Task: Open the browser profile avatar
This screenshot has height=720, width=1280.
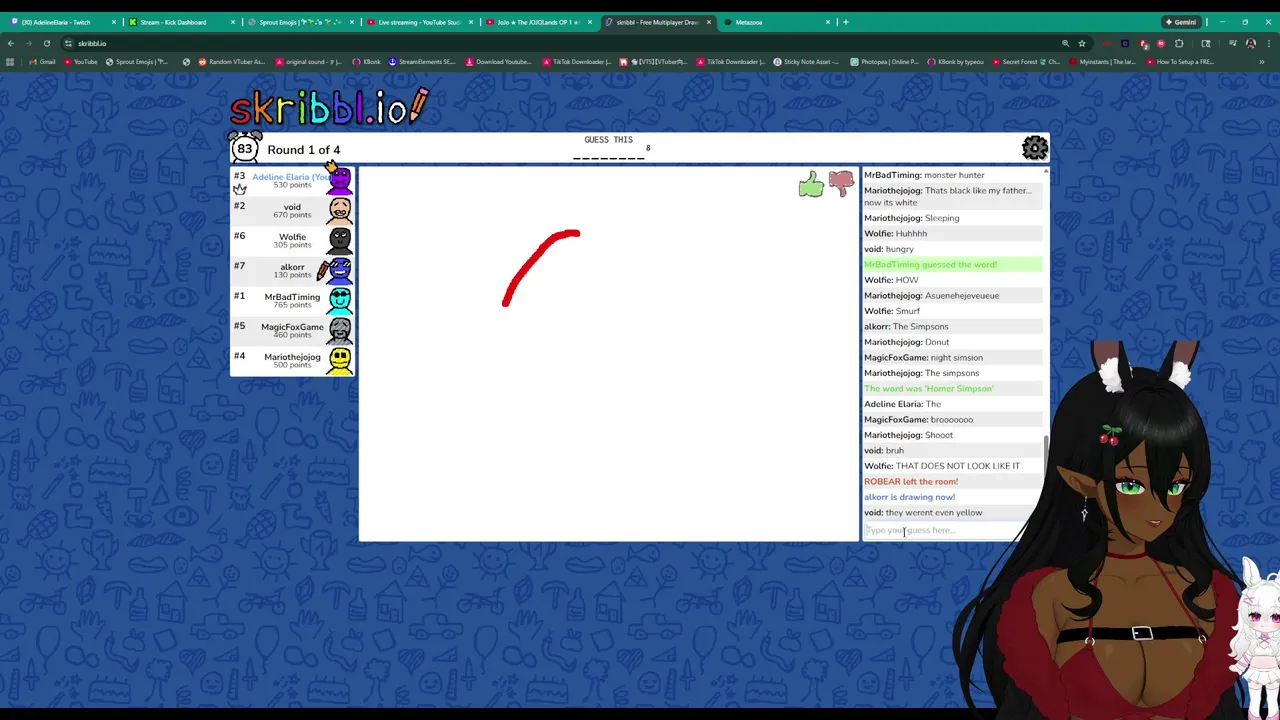Action: [x=1250, y=43]
